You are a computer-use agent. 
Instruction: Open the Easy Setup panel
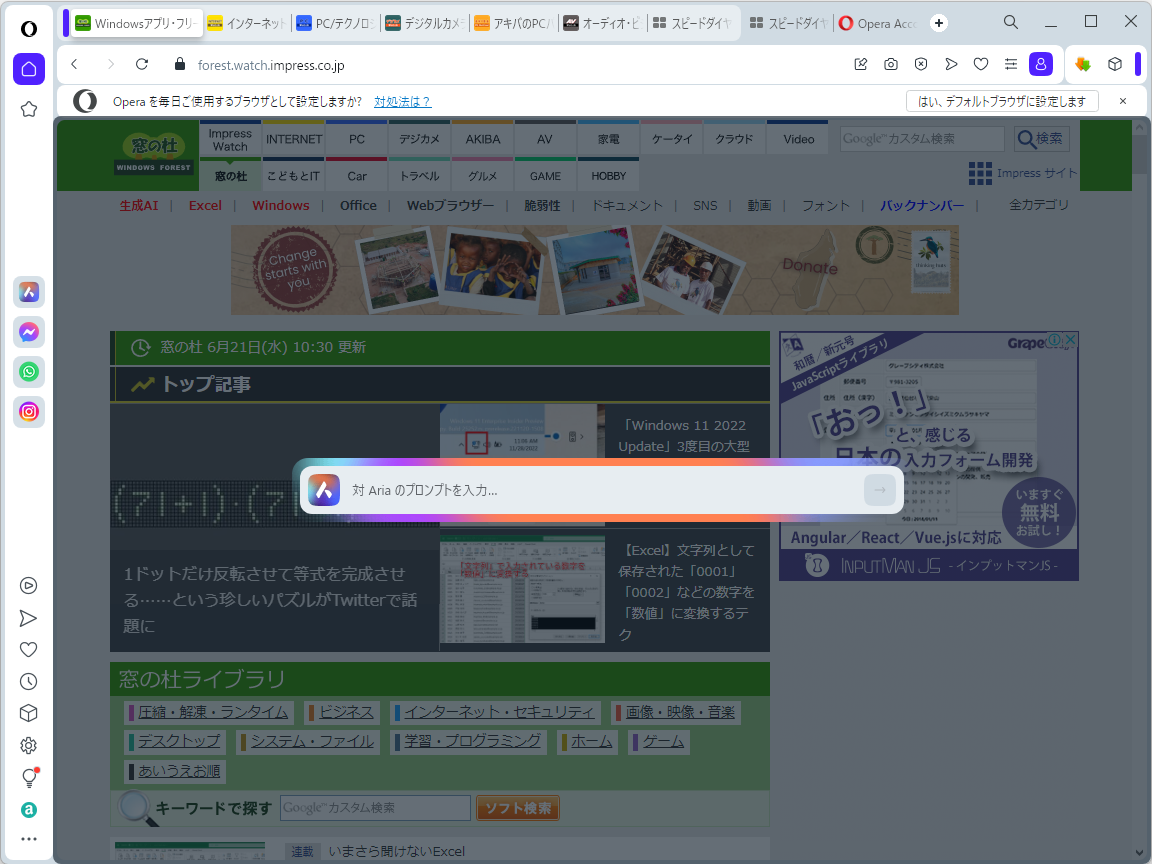pos(1011,63)
